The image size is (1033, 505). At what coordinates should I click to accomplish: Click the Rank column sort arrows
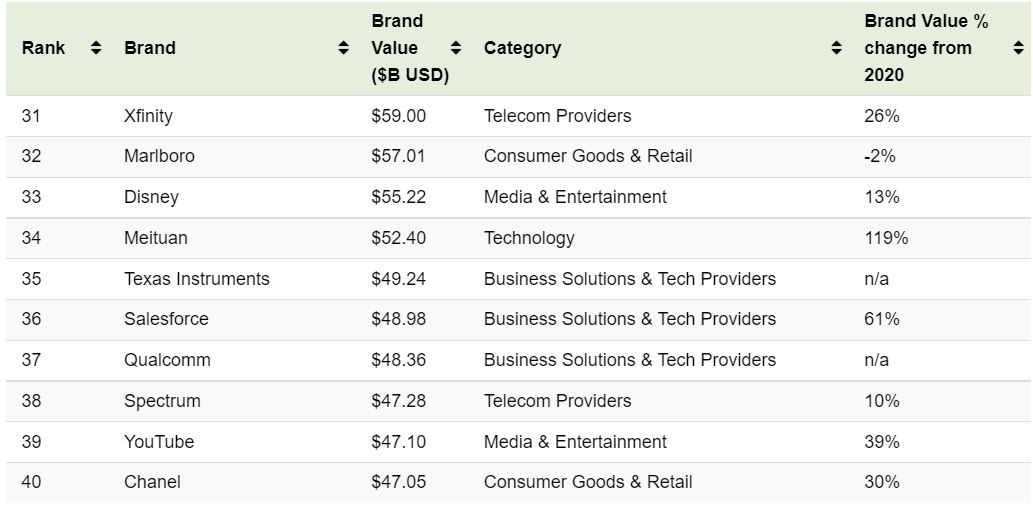96,48
